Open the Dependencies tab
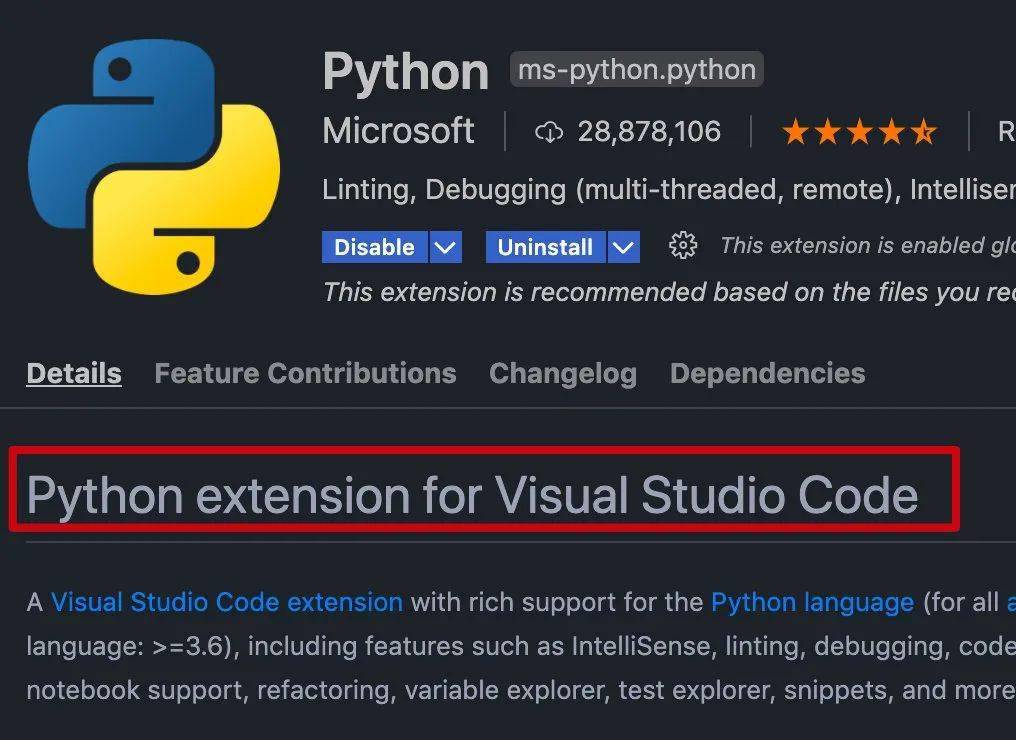Image resolution: width=1016 pixels, height=740 pixels. coord(768,374)
